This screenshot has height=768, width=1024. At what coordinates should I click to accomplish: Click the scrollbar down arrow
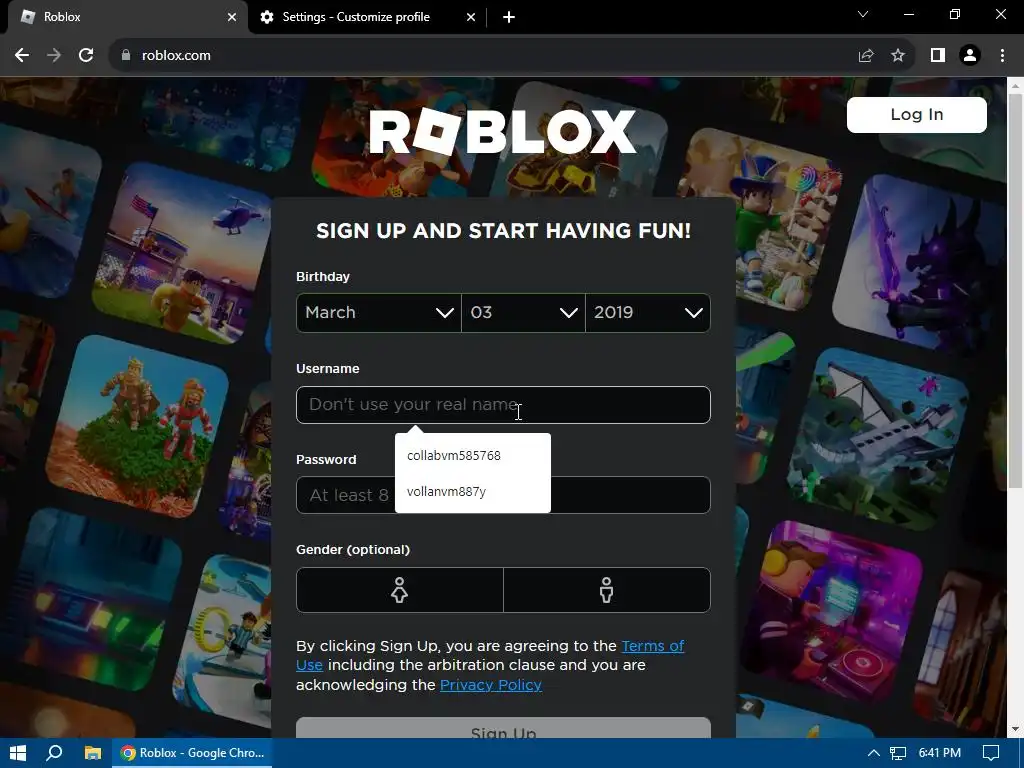click(x=1015, y=729)
